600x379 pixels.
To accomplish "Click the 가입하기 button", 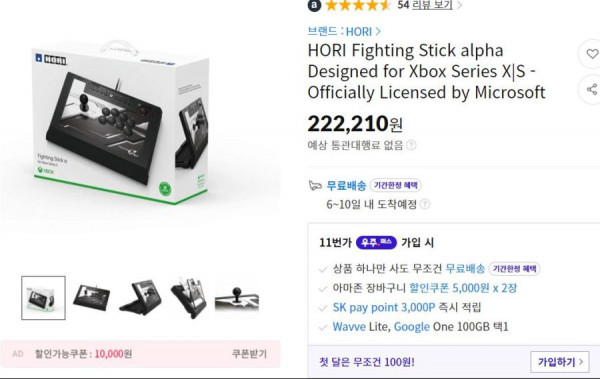I will (560, 362).
